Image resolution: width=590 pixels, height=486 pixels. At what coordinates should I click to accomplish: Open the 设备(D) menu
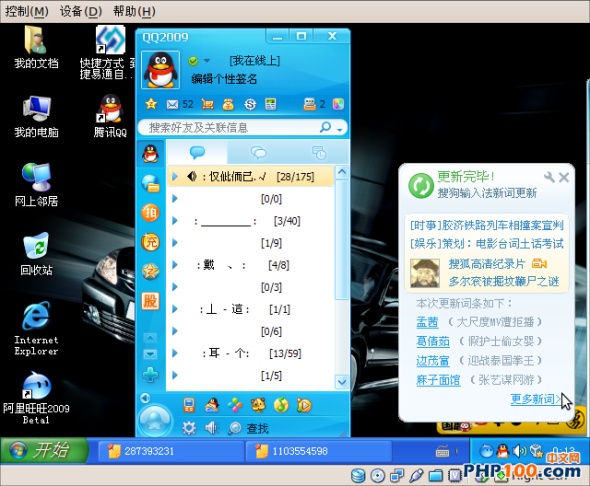[x=81, y=11]
